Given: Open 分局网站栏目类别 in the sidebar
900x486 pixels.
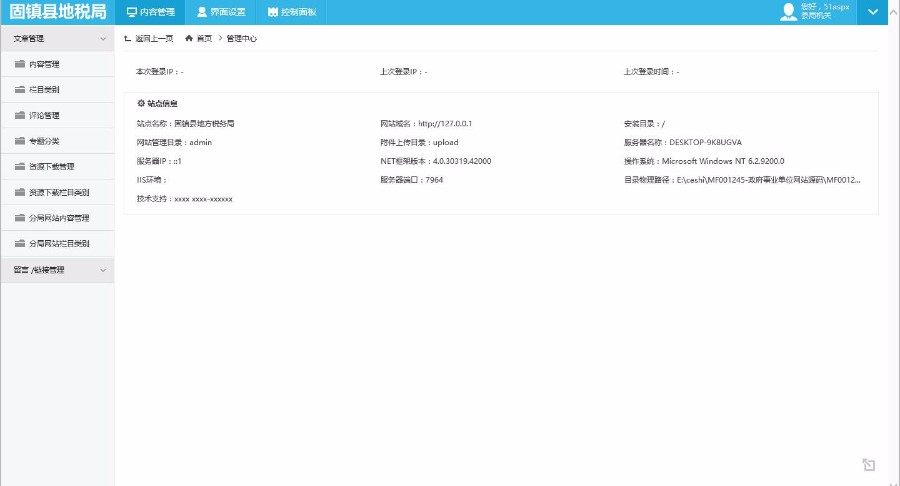Looking at the screenshot, I should [59, 244].
